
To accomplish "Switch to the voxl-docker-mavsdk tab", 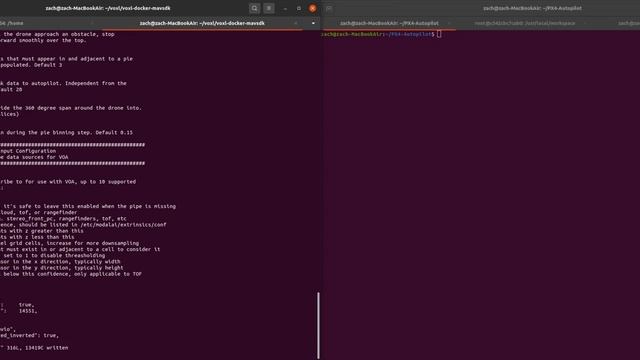I will click(x=202, y=23).
